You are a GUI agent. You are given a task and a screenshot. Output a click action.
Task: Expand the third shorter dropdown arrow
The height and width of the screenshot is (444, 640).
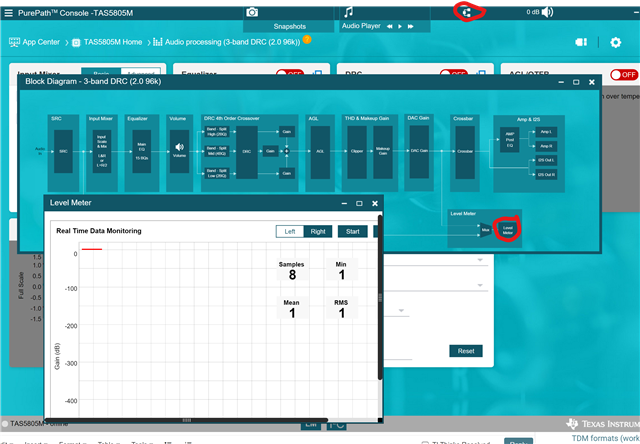401,311
